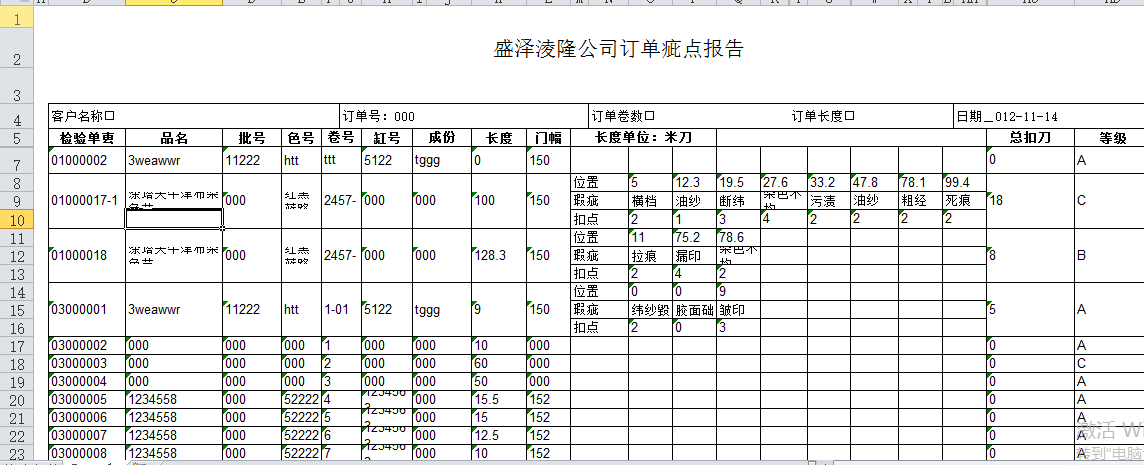Select the length value 128.3 cell

[x=498, y=255]
